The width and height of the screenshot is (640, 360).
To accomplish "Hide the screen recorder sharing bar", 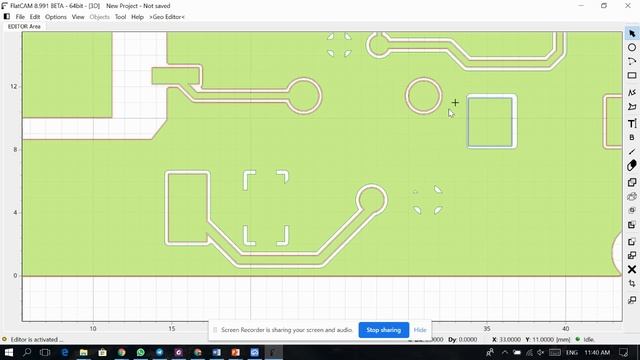I will click(x=420, y=330).
